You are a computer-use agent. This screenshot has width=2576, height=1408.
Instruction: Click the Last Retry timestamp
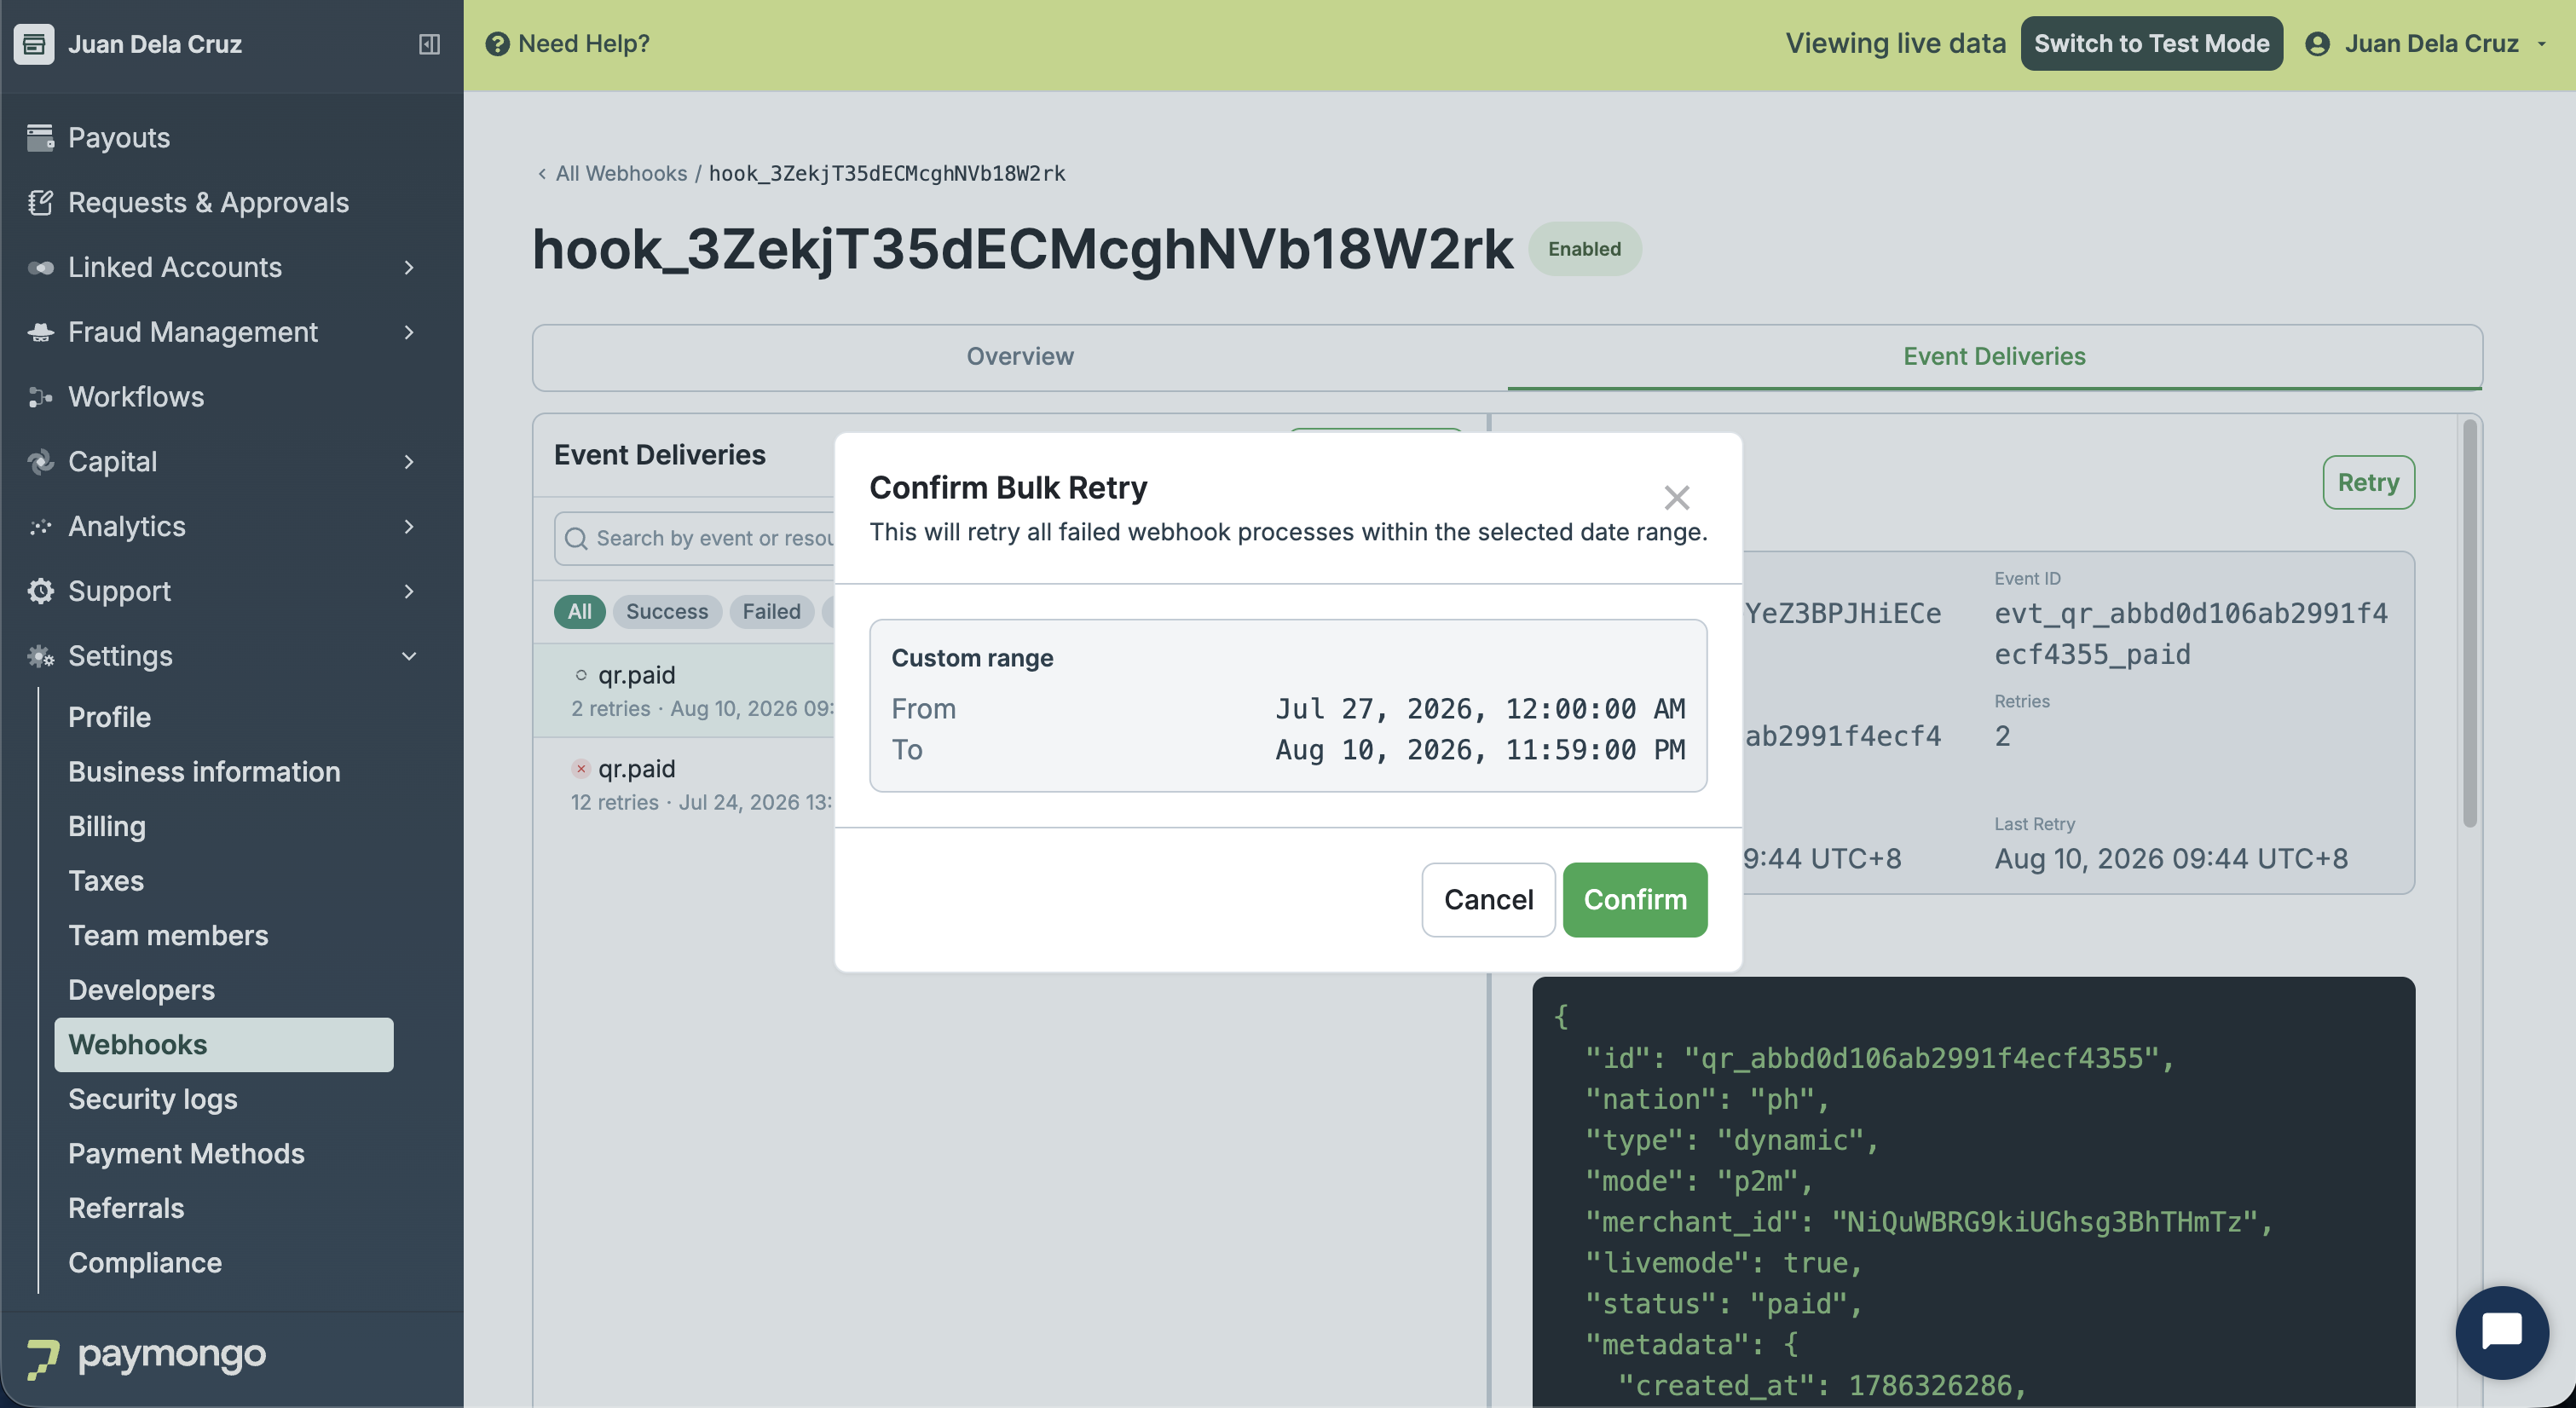coord(2171,859)
